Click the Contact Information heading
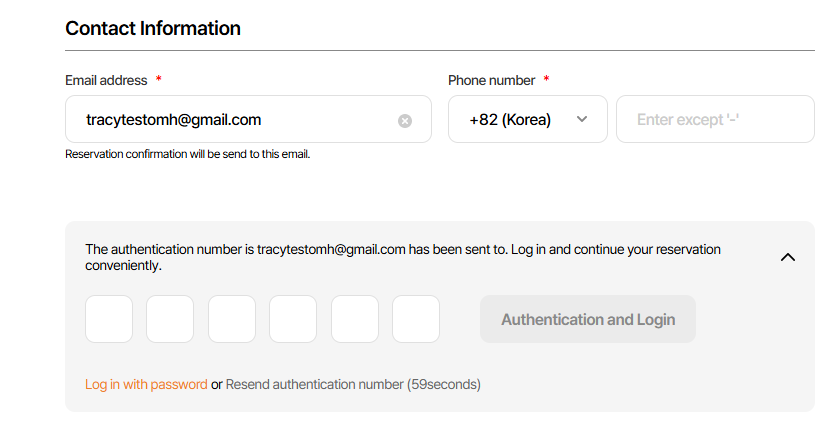The image size is (830, 435). point(153,28)
